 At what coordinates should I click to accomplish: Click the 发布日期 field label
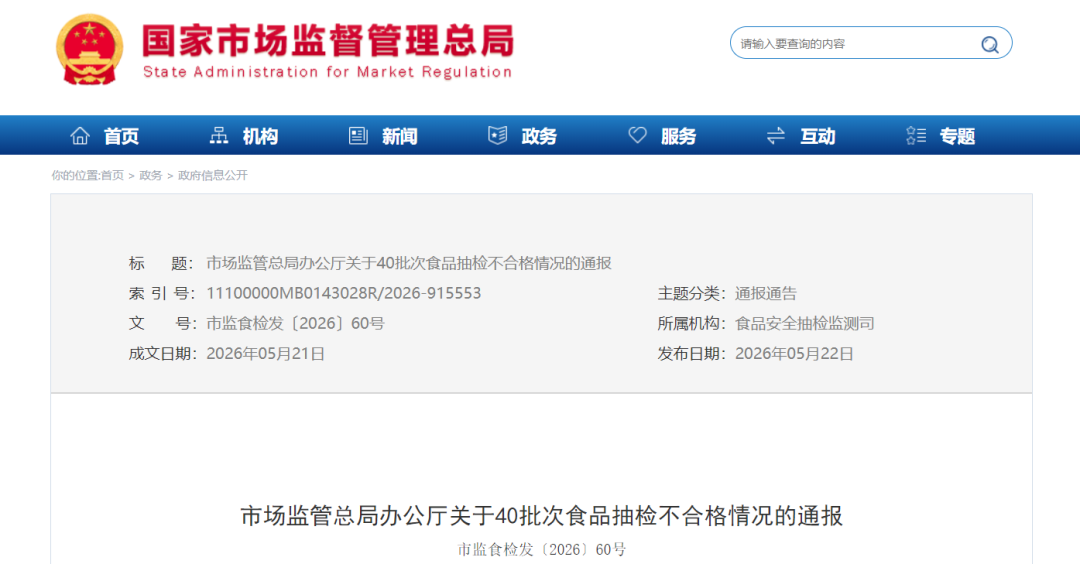(x=692, y=354)
